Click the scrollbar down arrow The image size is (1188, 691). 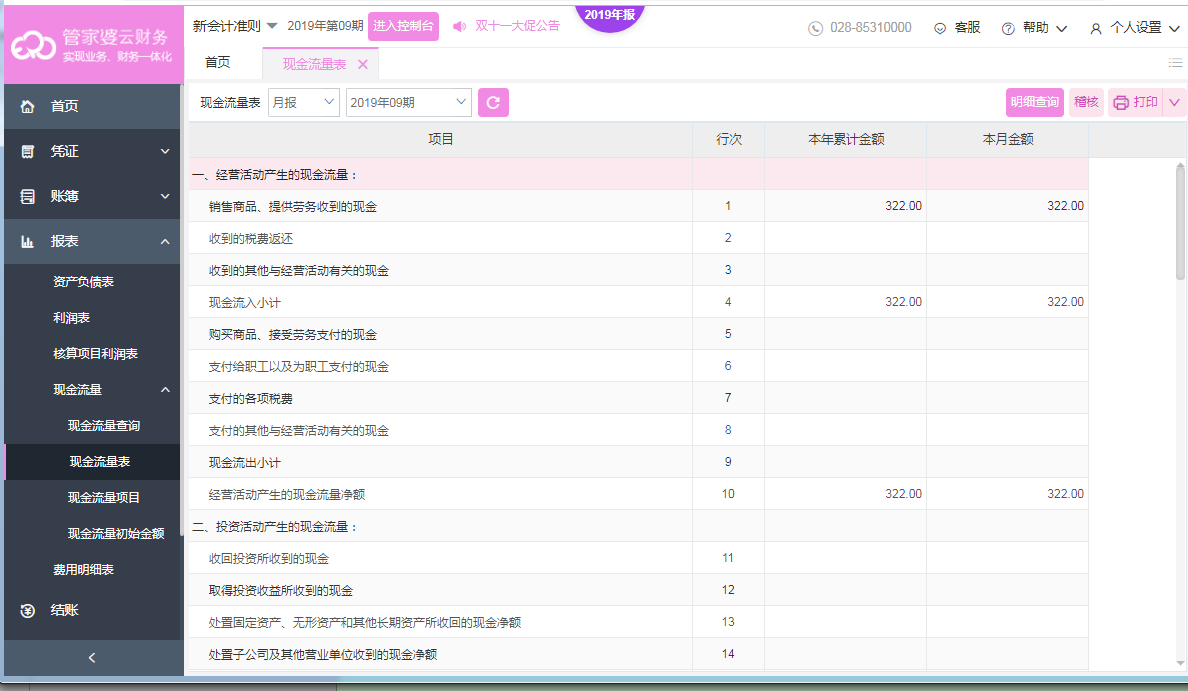pyautogui.click(x=1180, y=664)
